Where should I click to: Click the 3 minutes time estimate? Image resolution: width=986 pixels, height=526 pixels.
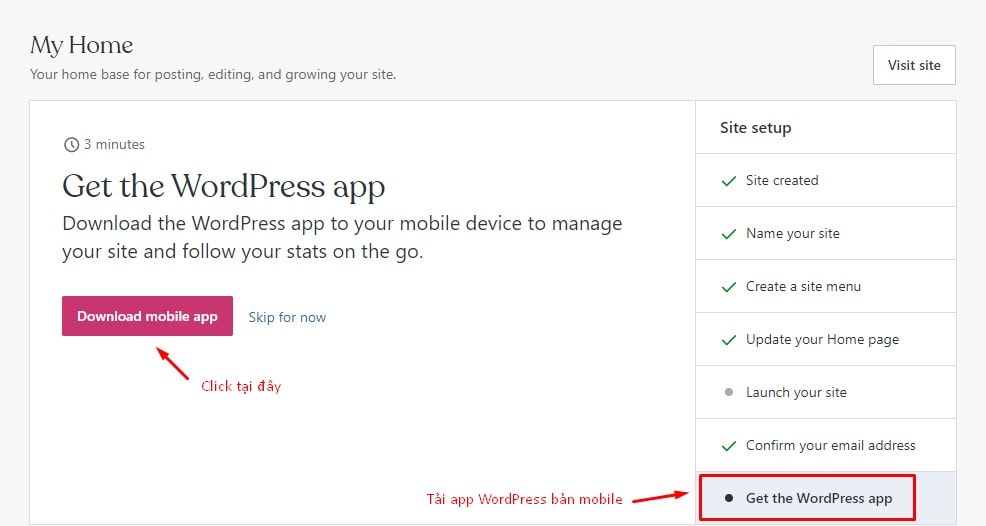[114, 145]
